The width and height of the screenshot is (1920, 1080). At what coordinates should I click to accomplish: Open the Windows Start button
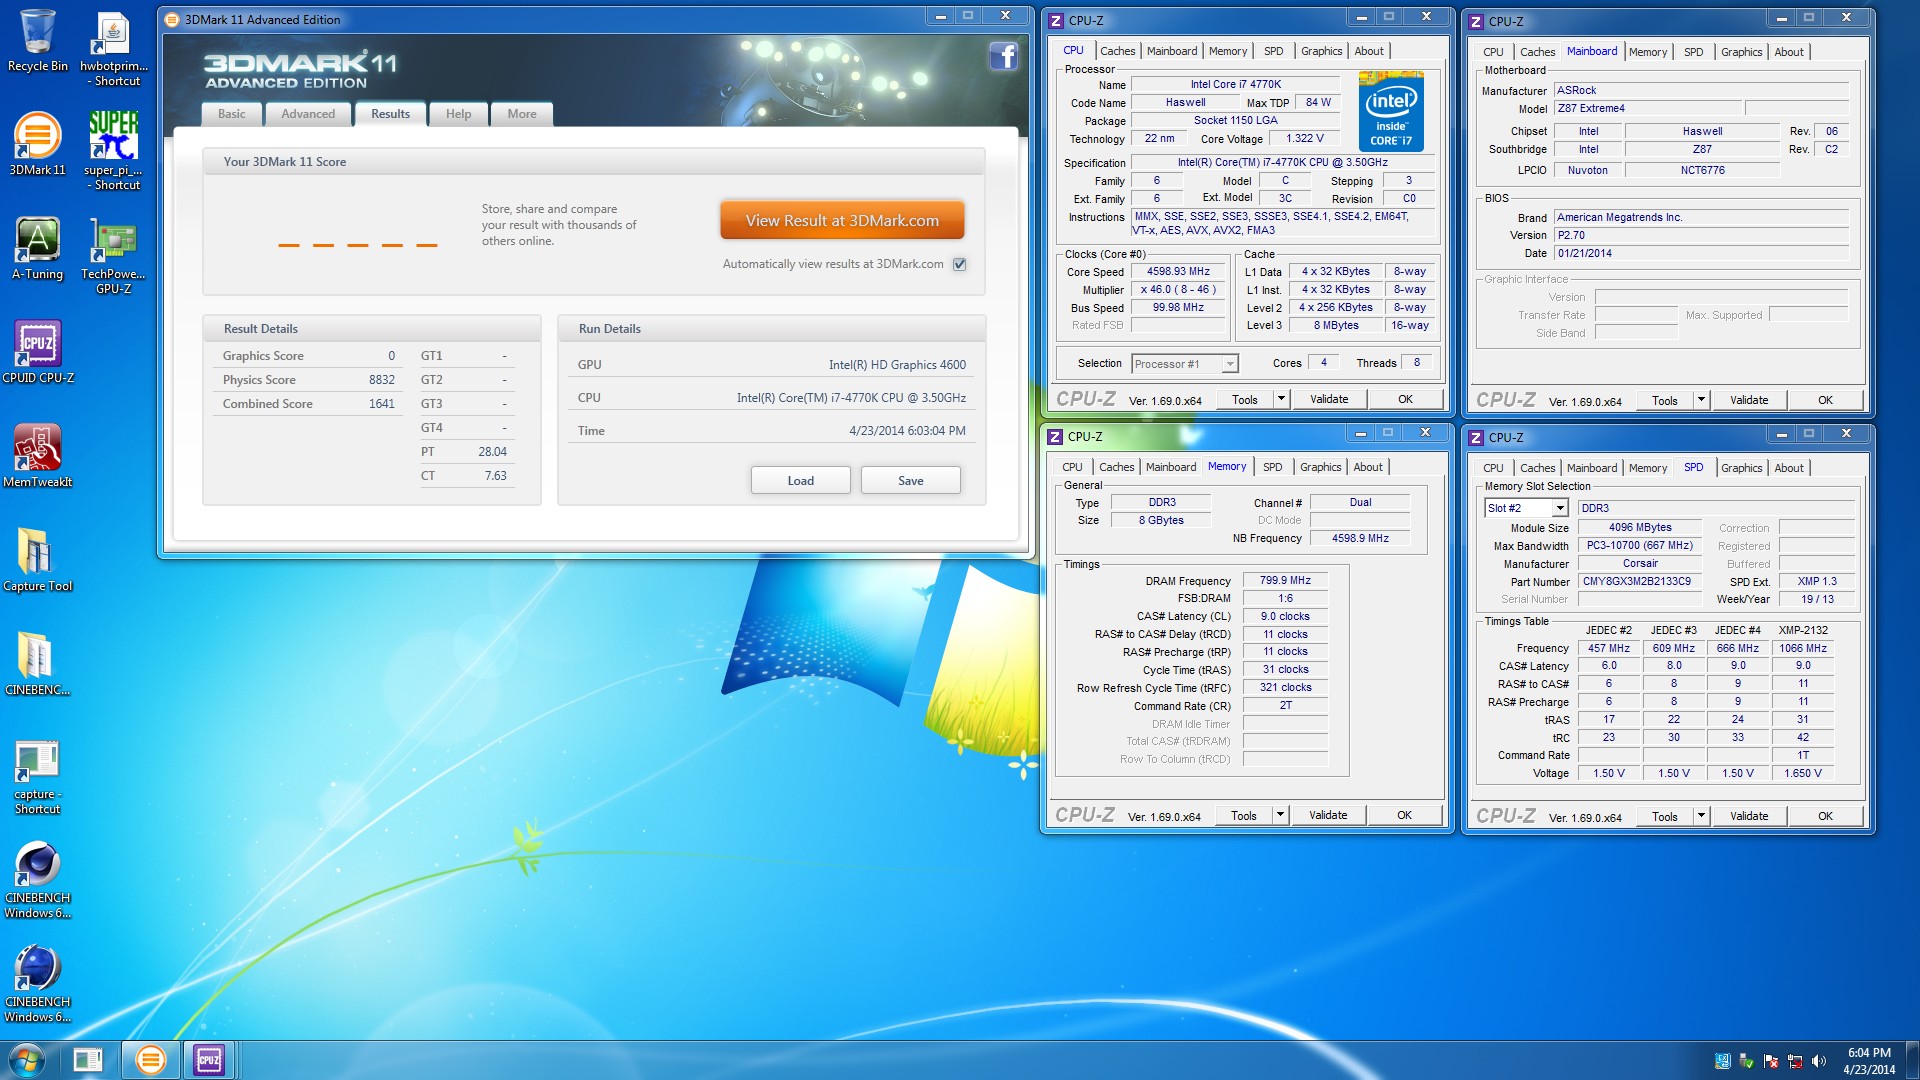click(27, 1060)
